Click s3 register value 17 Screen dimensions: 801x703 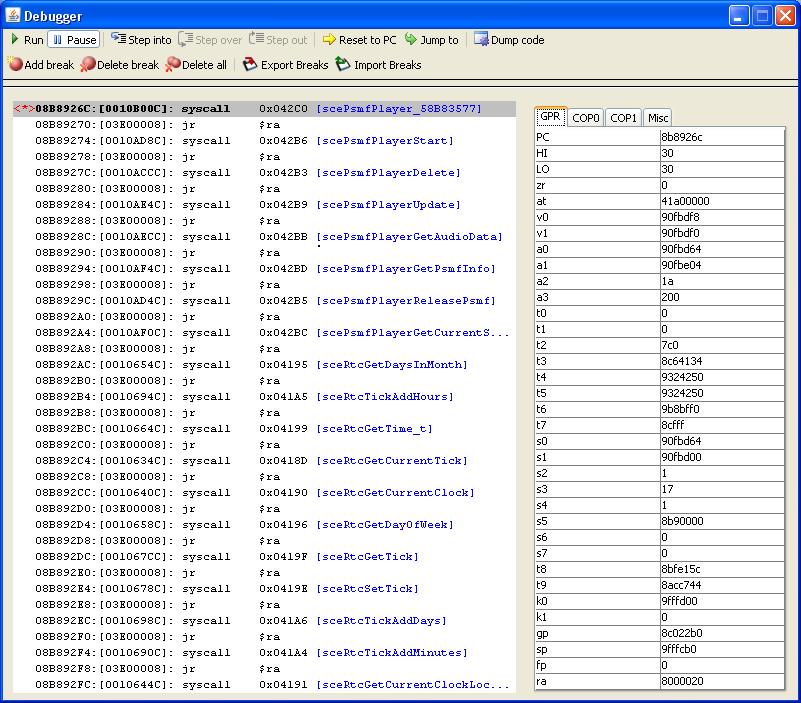pos(722,489)
